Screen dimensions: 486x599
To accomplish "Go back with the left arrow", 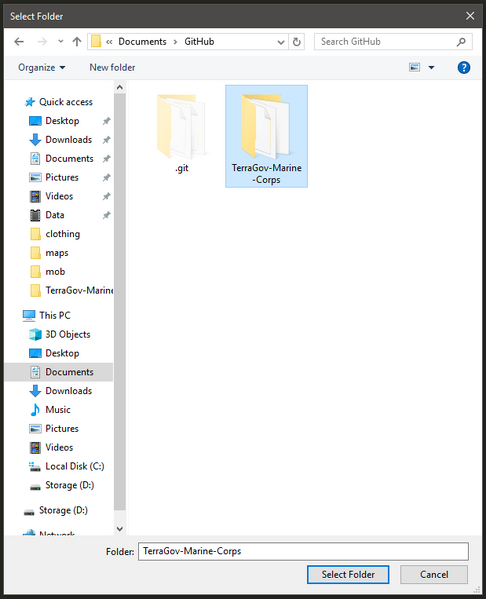I will point(19,41).
